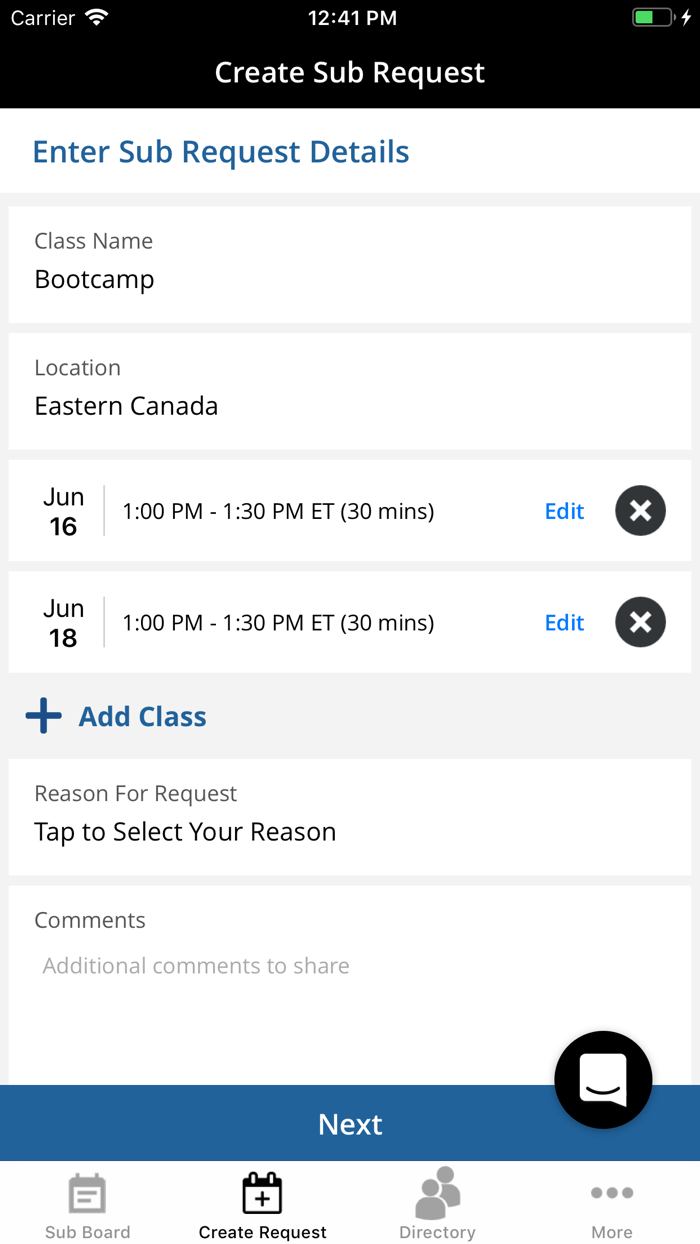Screen dimensions: 700x1244
Task: Remove the Jun 16 class with X button
Action: [640, 510]
